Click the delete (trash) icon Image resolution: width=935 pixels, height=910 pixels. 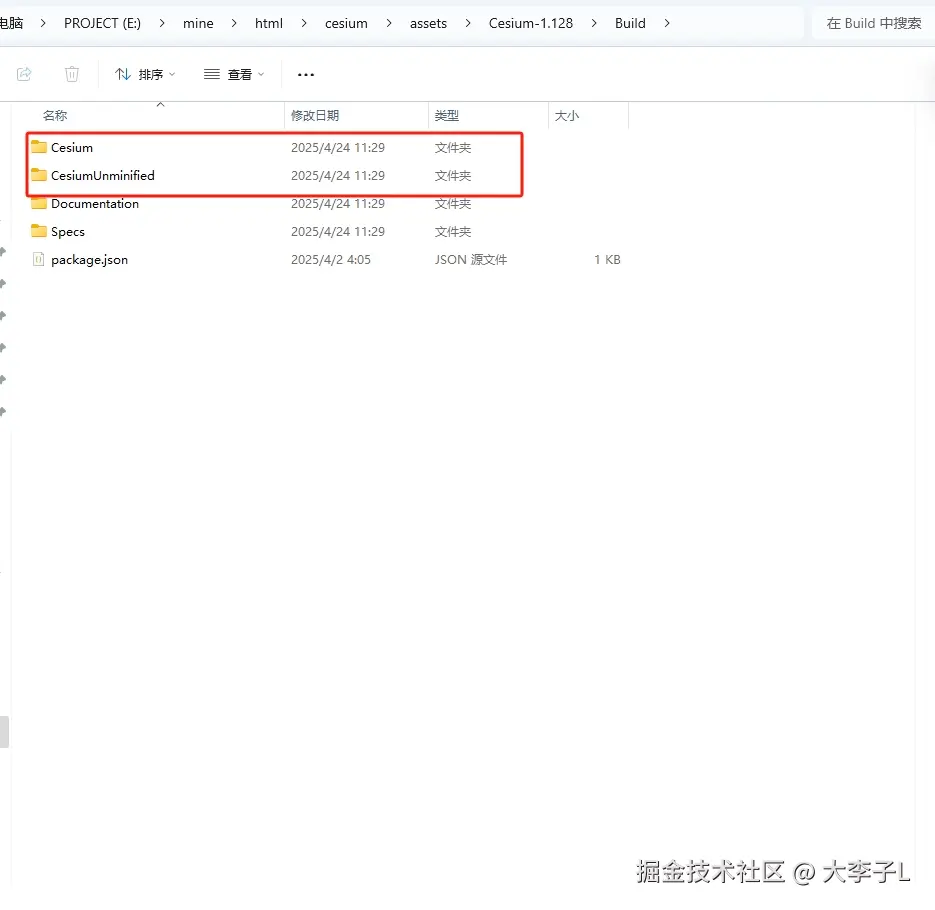pyautogui.click(x=70, y=73)
